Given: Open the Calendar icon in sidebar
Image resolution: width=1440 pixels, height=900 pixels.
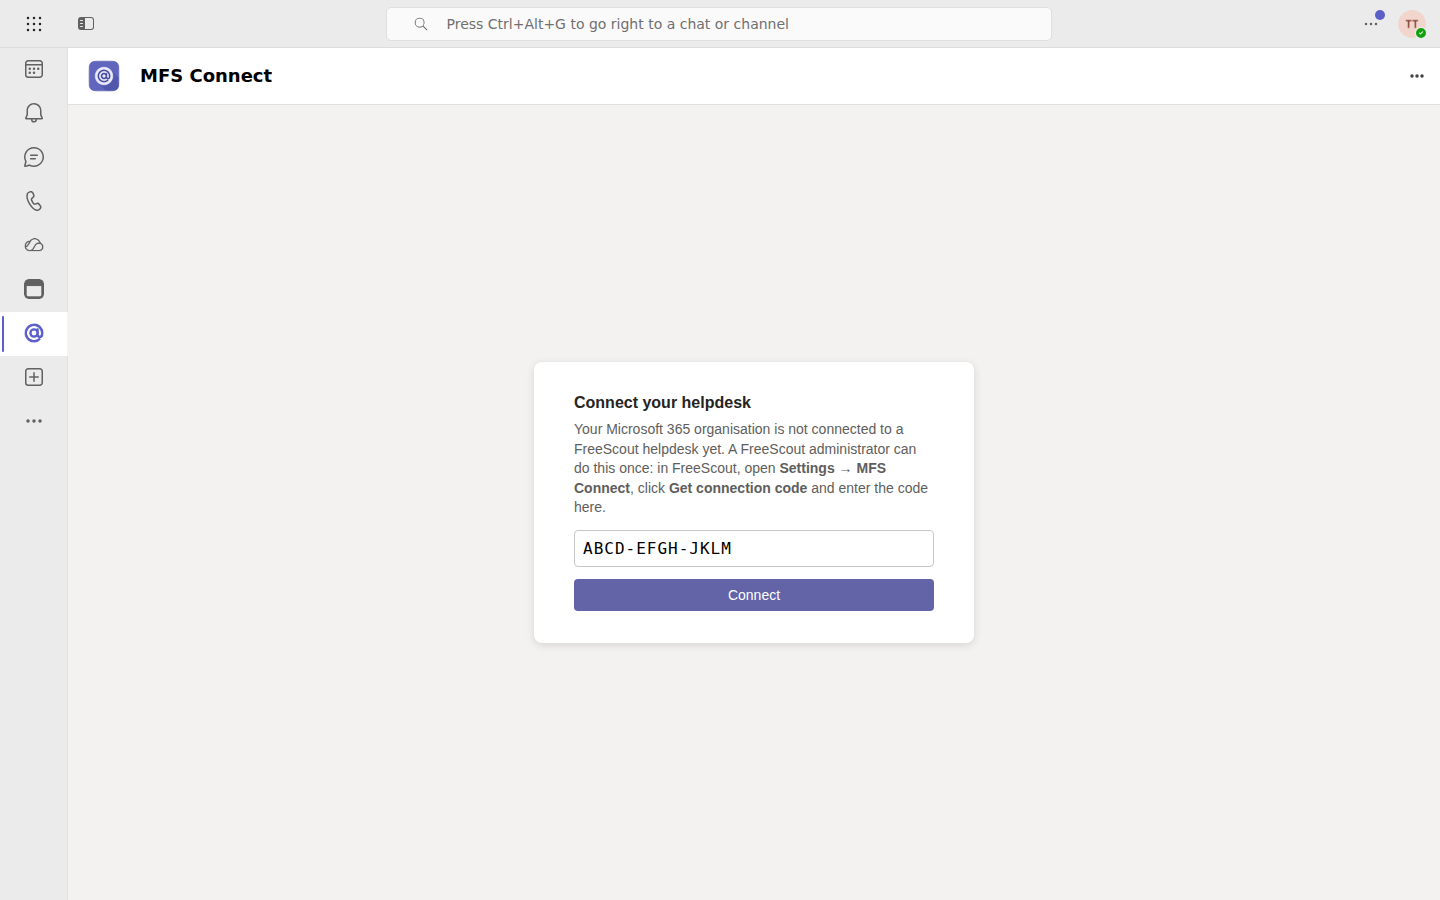Looking at the screenshot, I should pyautogui.click(x=34, y=69).
